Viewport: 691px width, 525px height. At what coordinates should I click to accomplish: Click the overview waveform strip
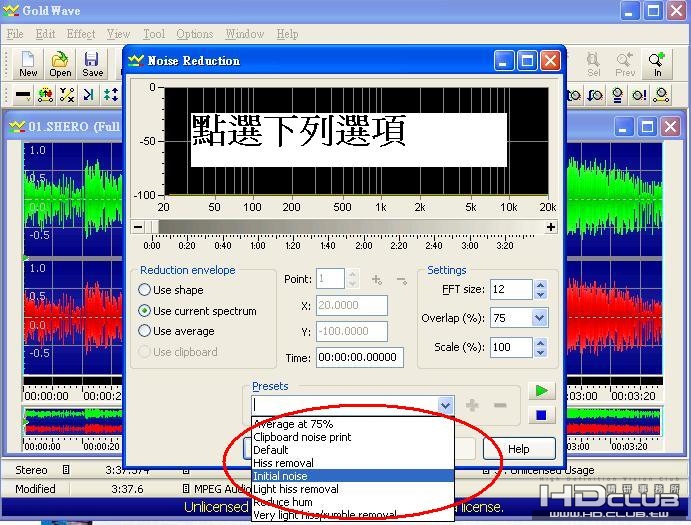(73, 421)
